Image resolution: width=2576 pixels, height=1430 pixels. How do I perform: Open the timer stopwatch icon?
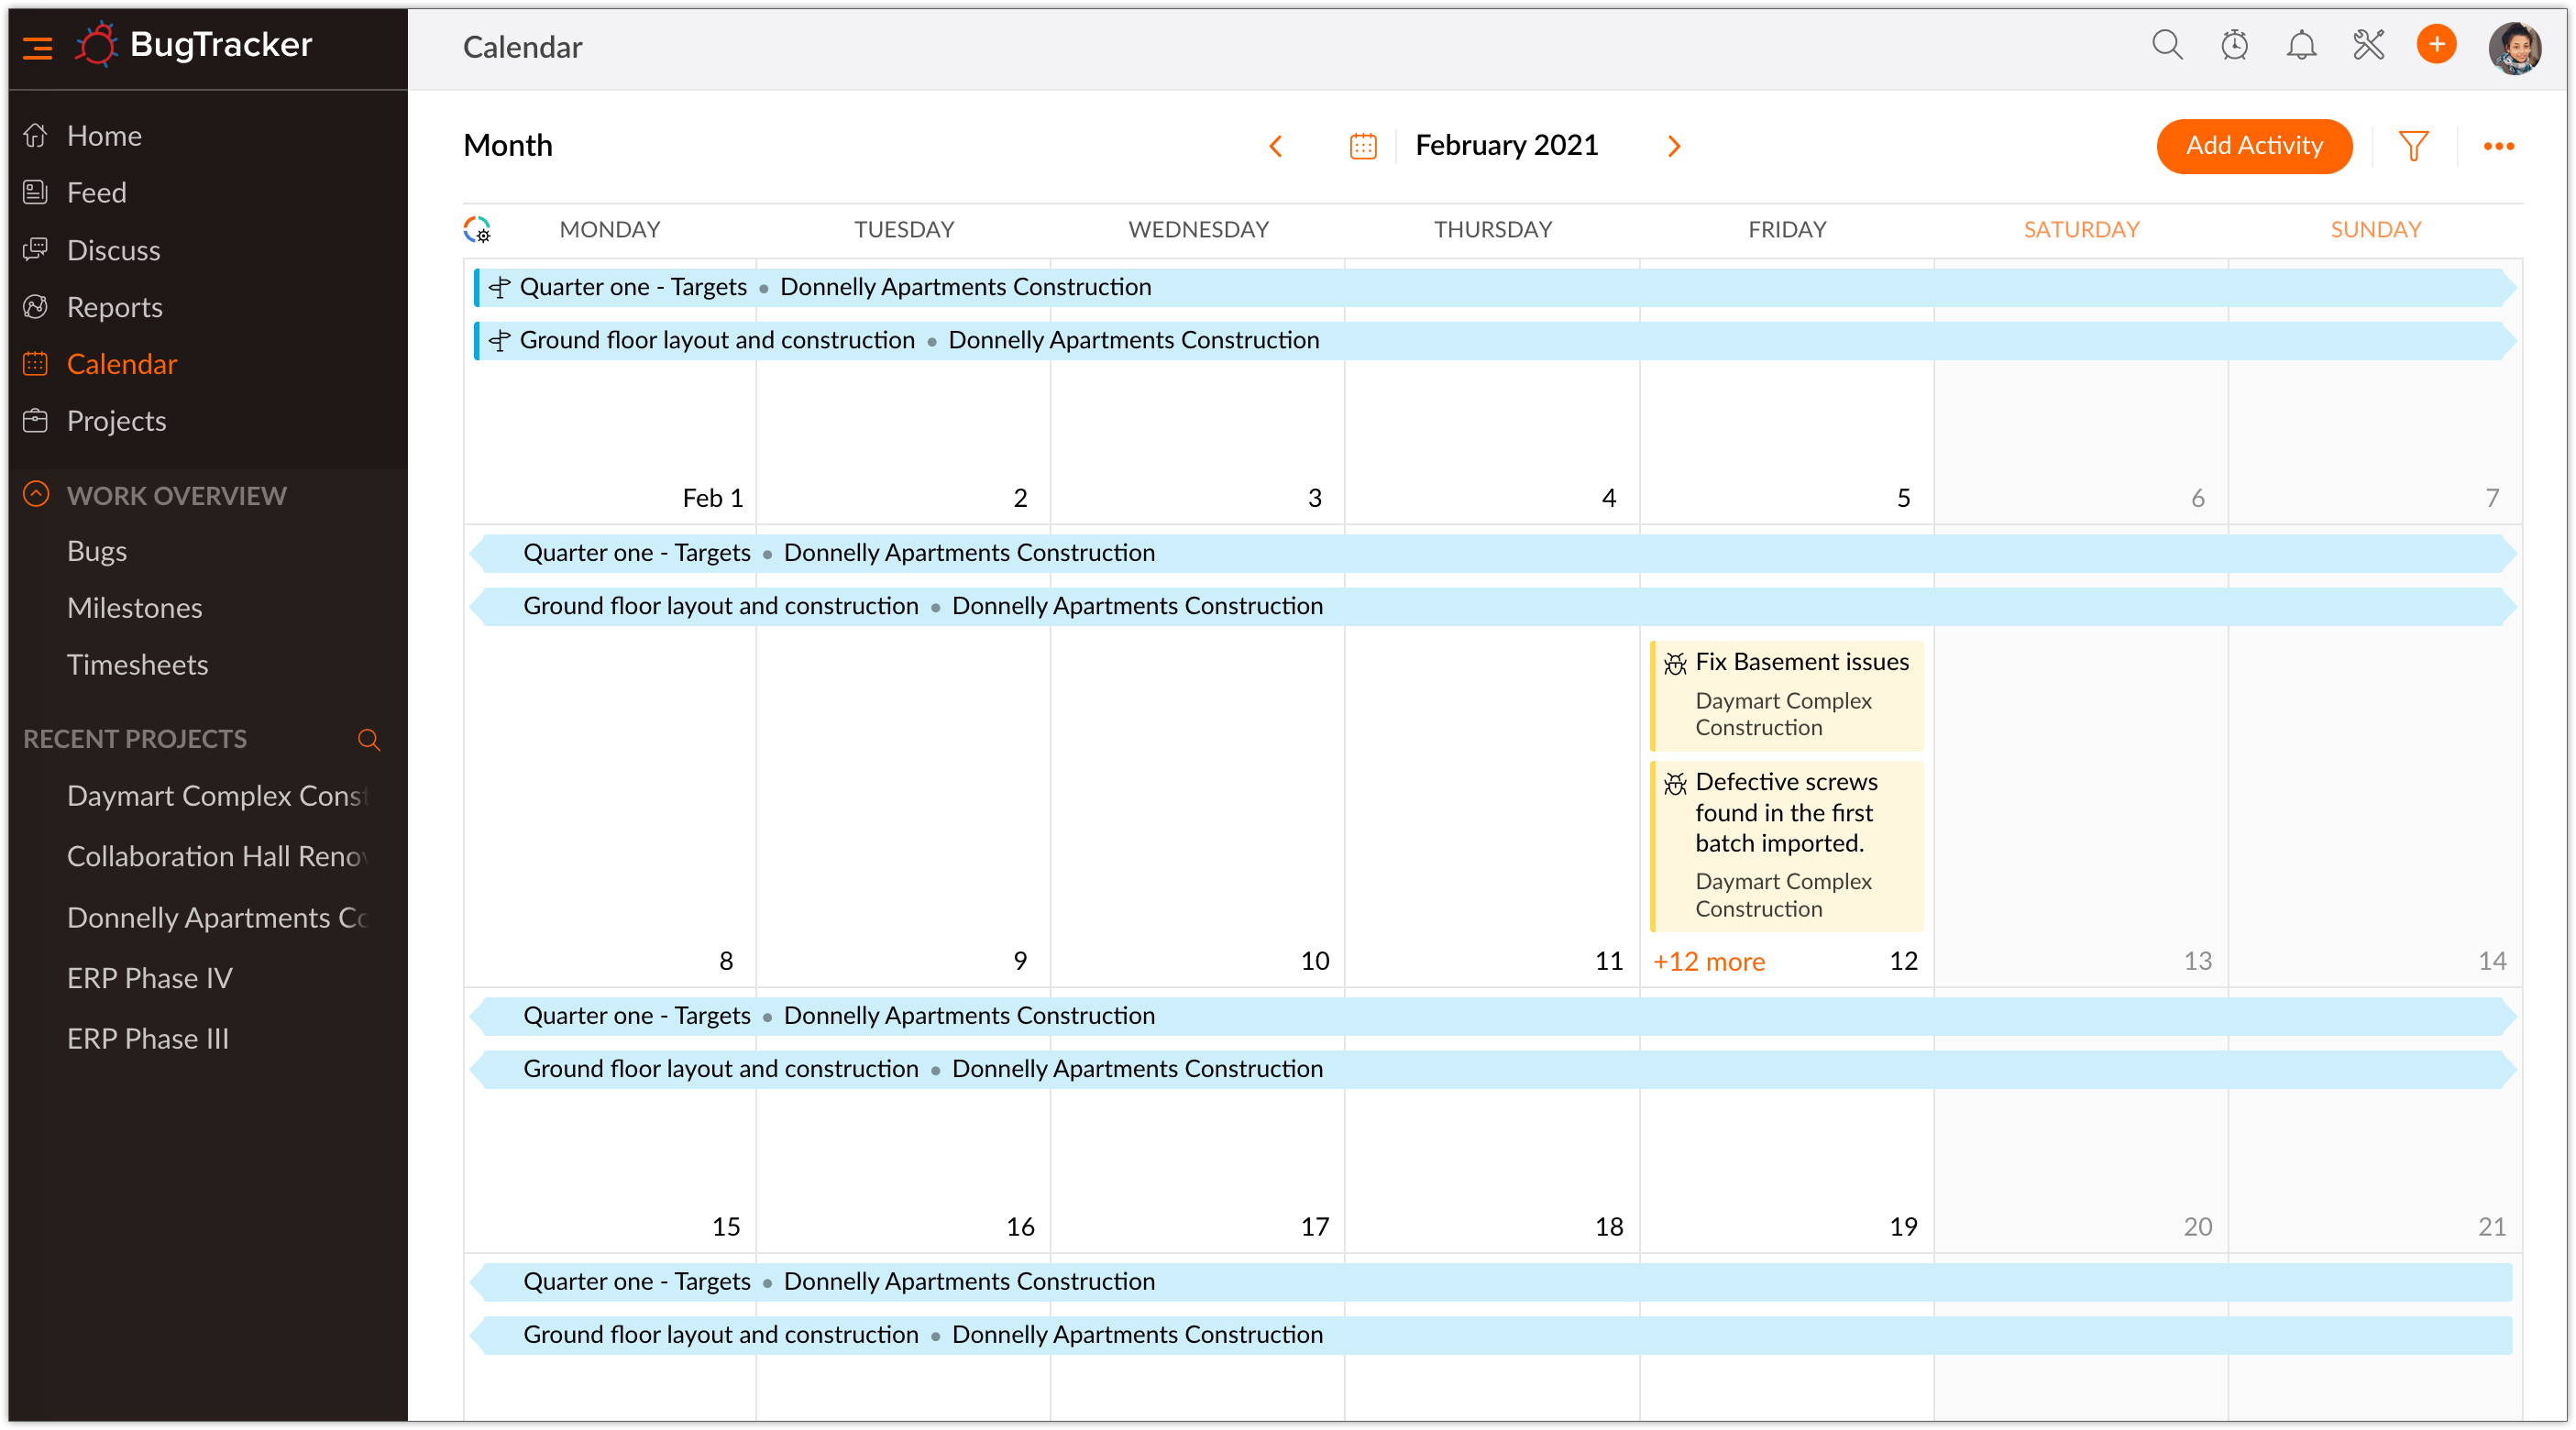(2234, 45)
